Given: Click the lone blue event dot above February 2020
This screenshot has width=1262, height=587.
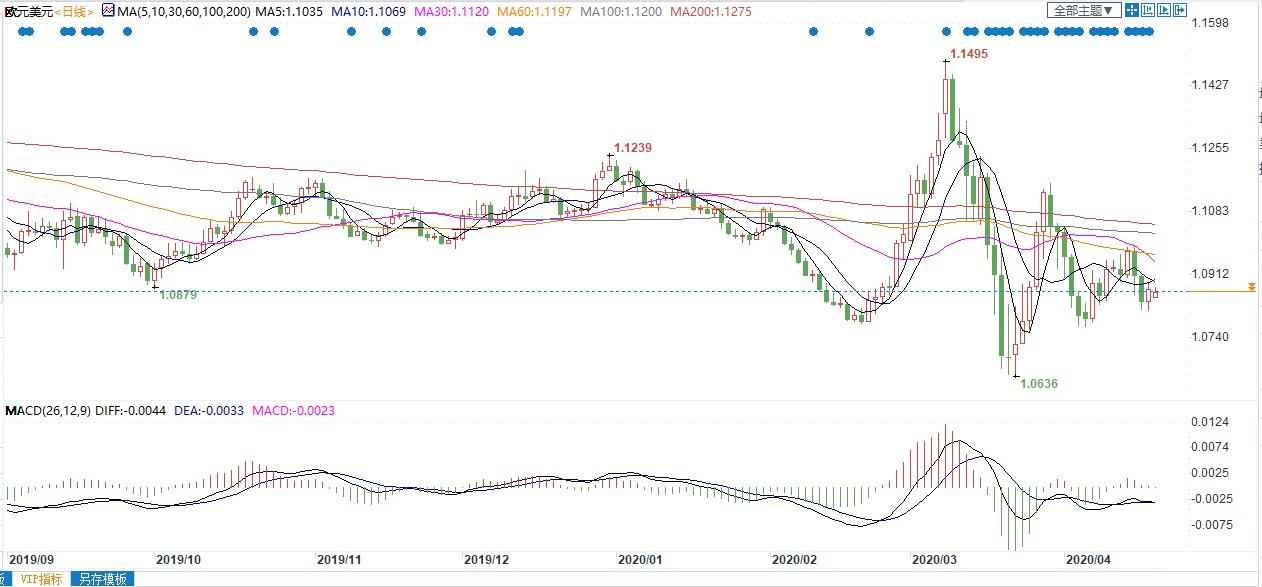Looking at the screenshot, I should [x=813, y=31].
